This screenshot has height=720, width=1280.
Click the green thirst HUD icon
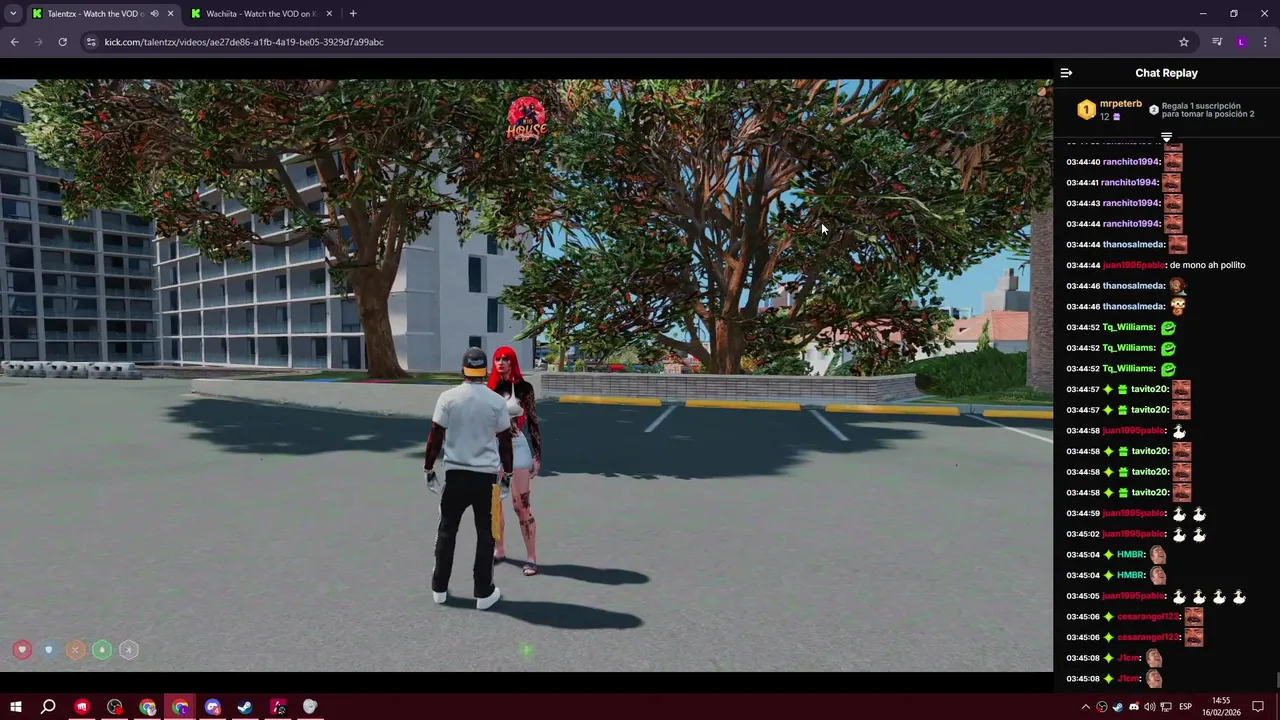pos(102,650)
